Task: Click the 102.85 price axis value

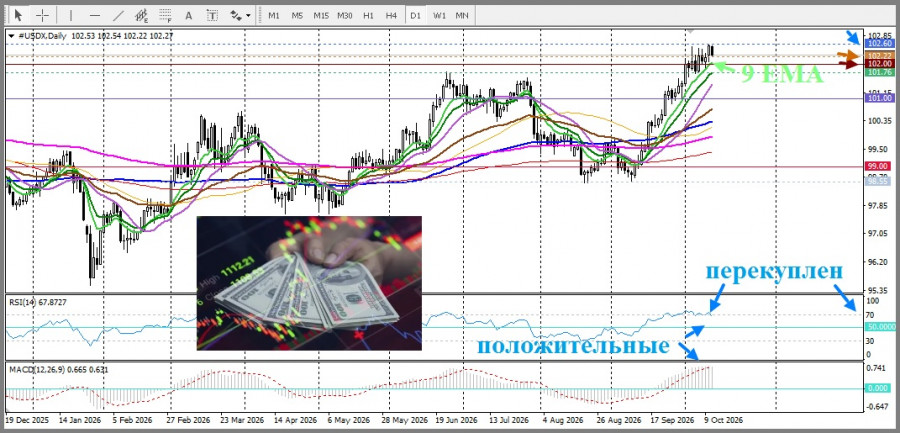Action: pos(879,35)
